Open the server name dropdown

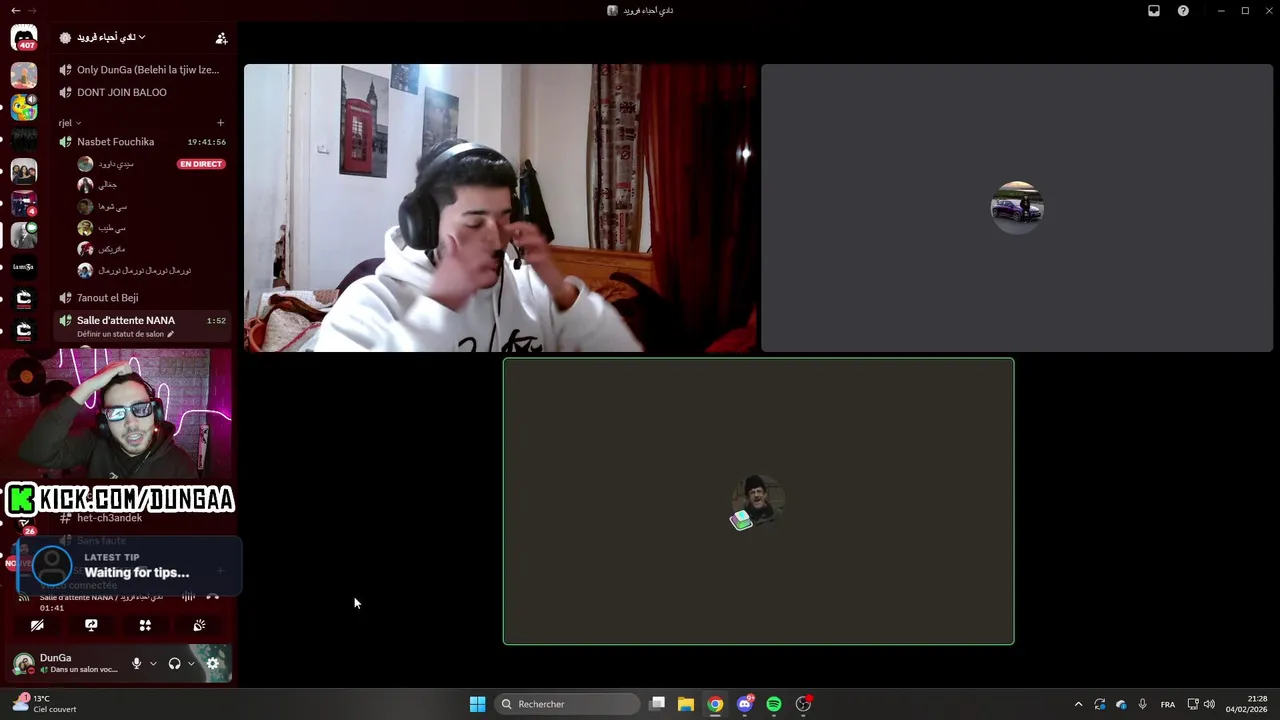111,37
